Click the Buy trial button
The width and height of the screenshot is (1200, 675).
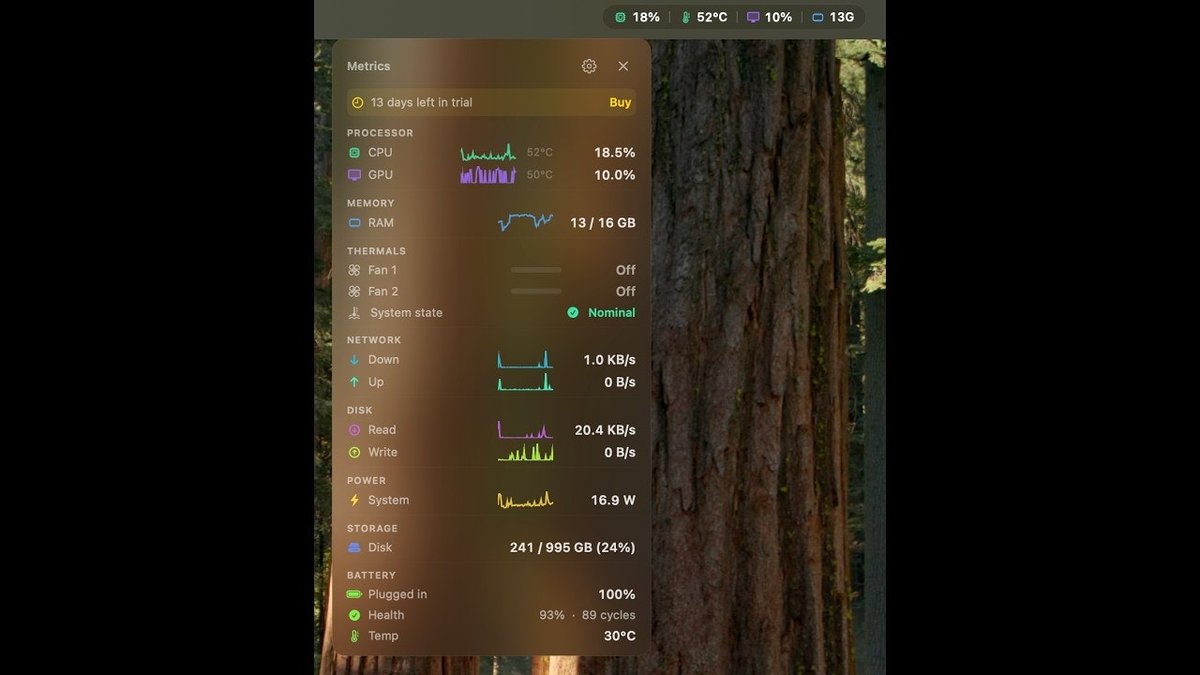(x=620, y=102)
